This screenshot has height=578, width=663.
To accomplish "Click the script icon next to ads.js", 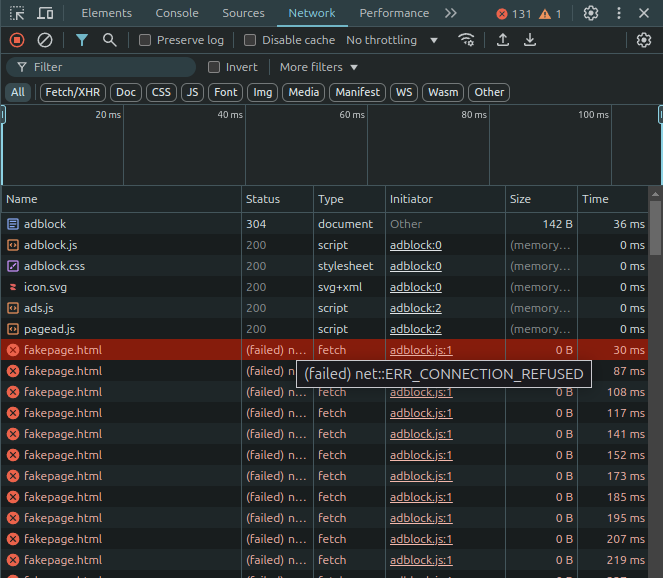I will pos(13,308).
